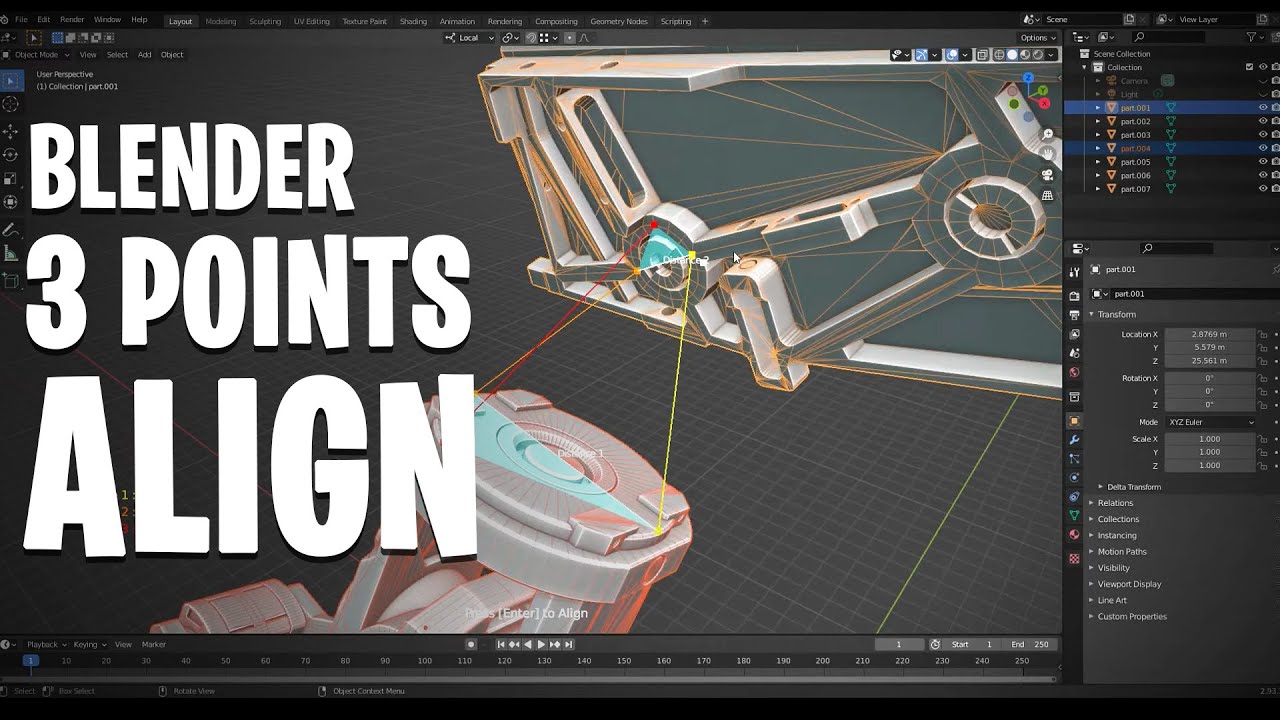Select the Cursor tool in left toolbar
Screen dimensions: 1280x720
11,104
